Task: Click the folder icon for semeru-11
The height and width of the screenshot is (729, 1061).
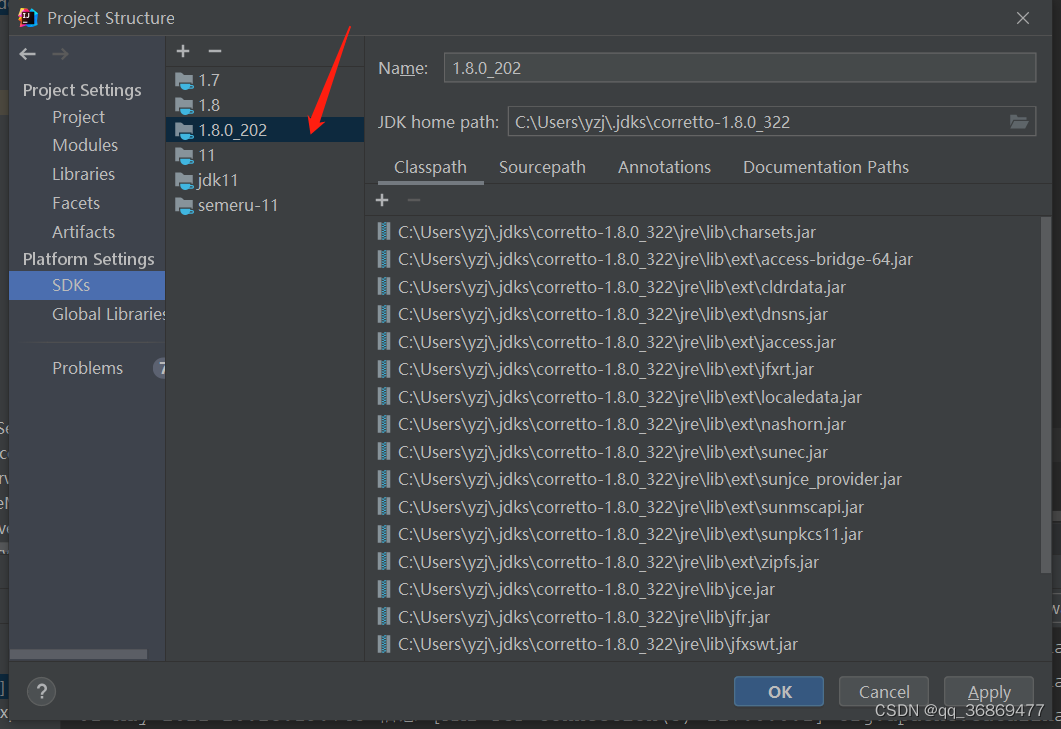Action: (x=184, y=206)
